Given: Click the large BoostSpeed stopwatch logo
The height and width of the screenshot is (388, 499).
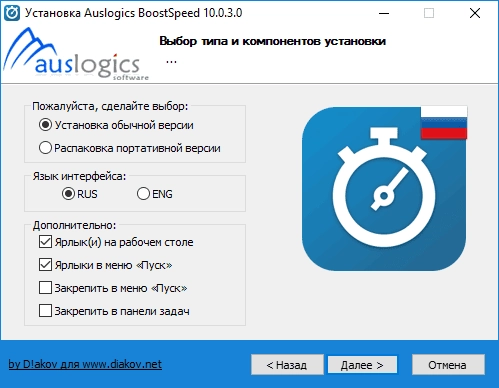Looking at the screenshot, I should [384, 189].
